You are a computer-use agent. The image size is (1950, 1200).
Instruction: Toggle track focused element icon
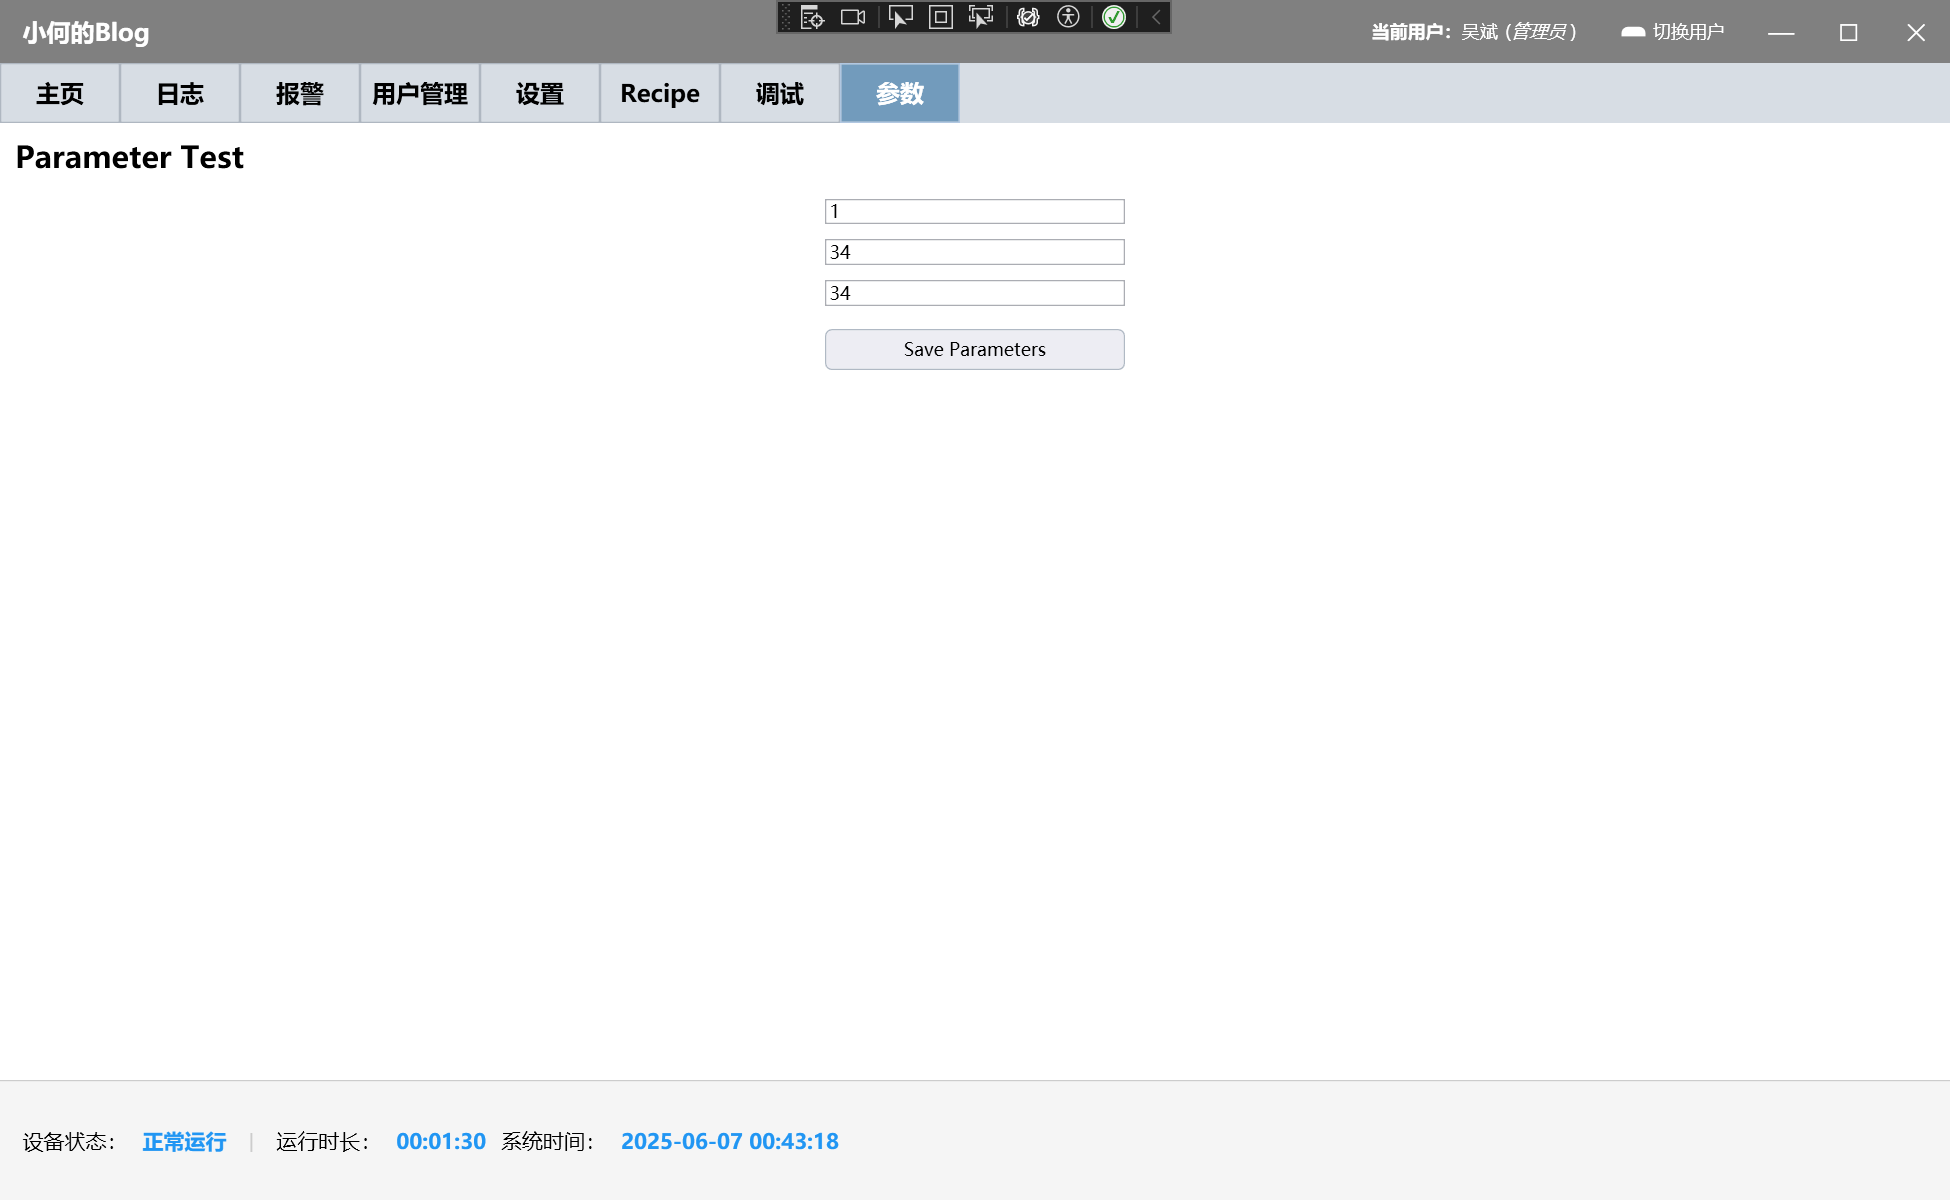[x=981, y=17]
